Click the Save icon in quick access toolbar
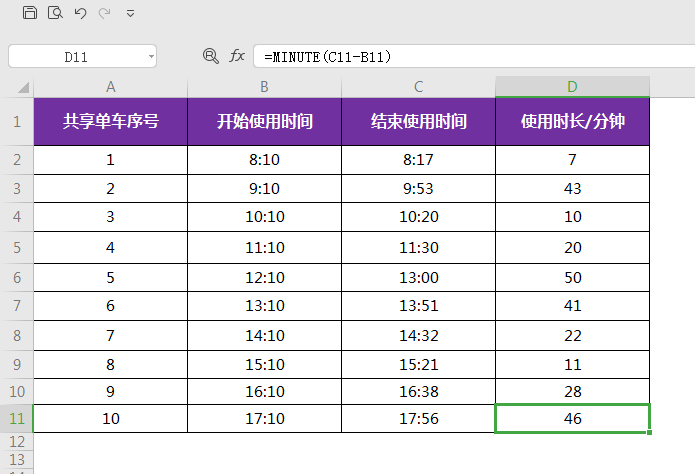Screen dimensions: 695x474 (29, 13)
